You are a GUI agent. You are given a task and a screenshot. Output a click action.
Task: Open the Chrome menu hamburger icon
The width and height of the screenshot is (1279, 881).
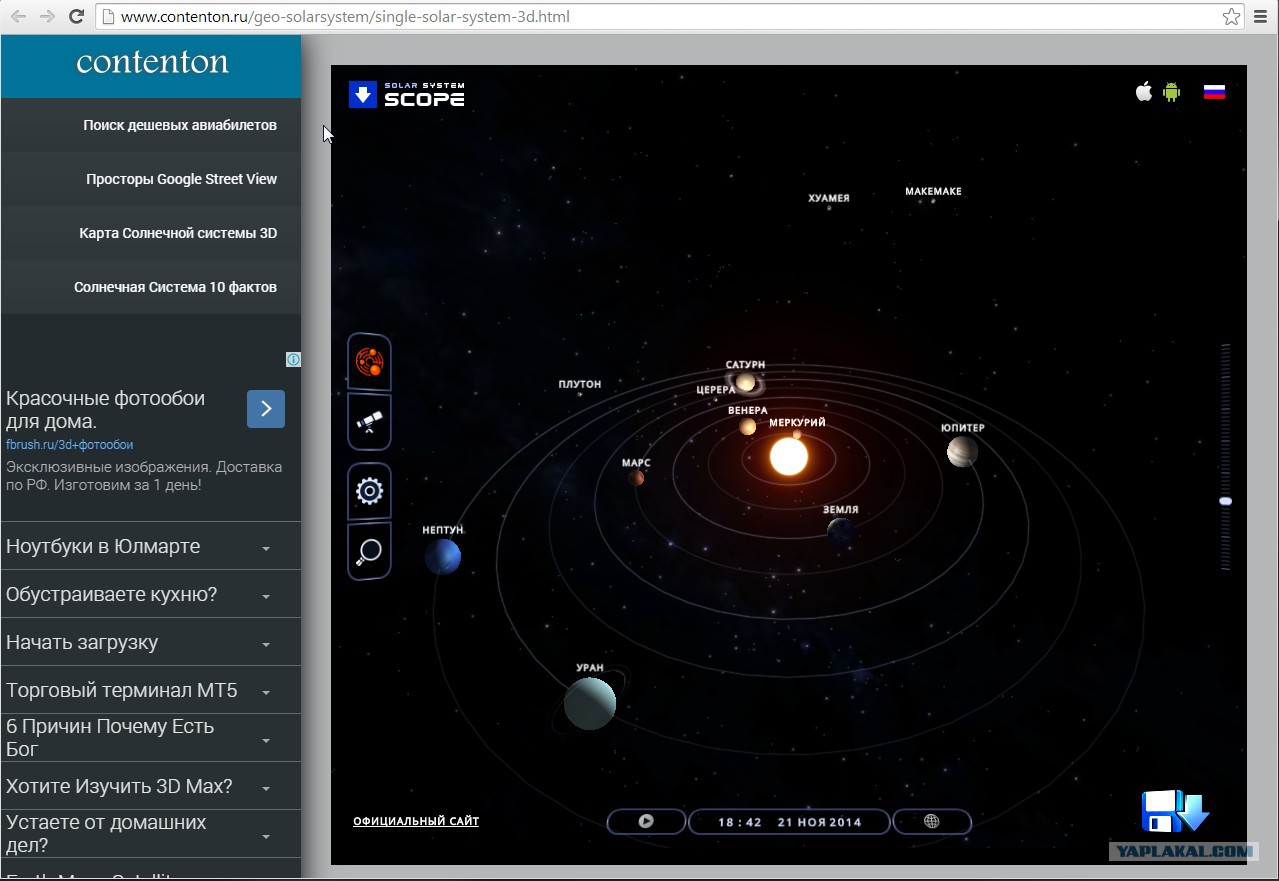pyautogui.click(x=1262, y=16)
